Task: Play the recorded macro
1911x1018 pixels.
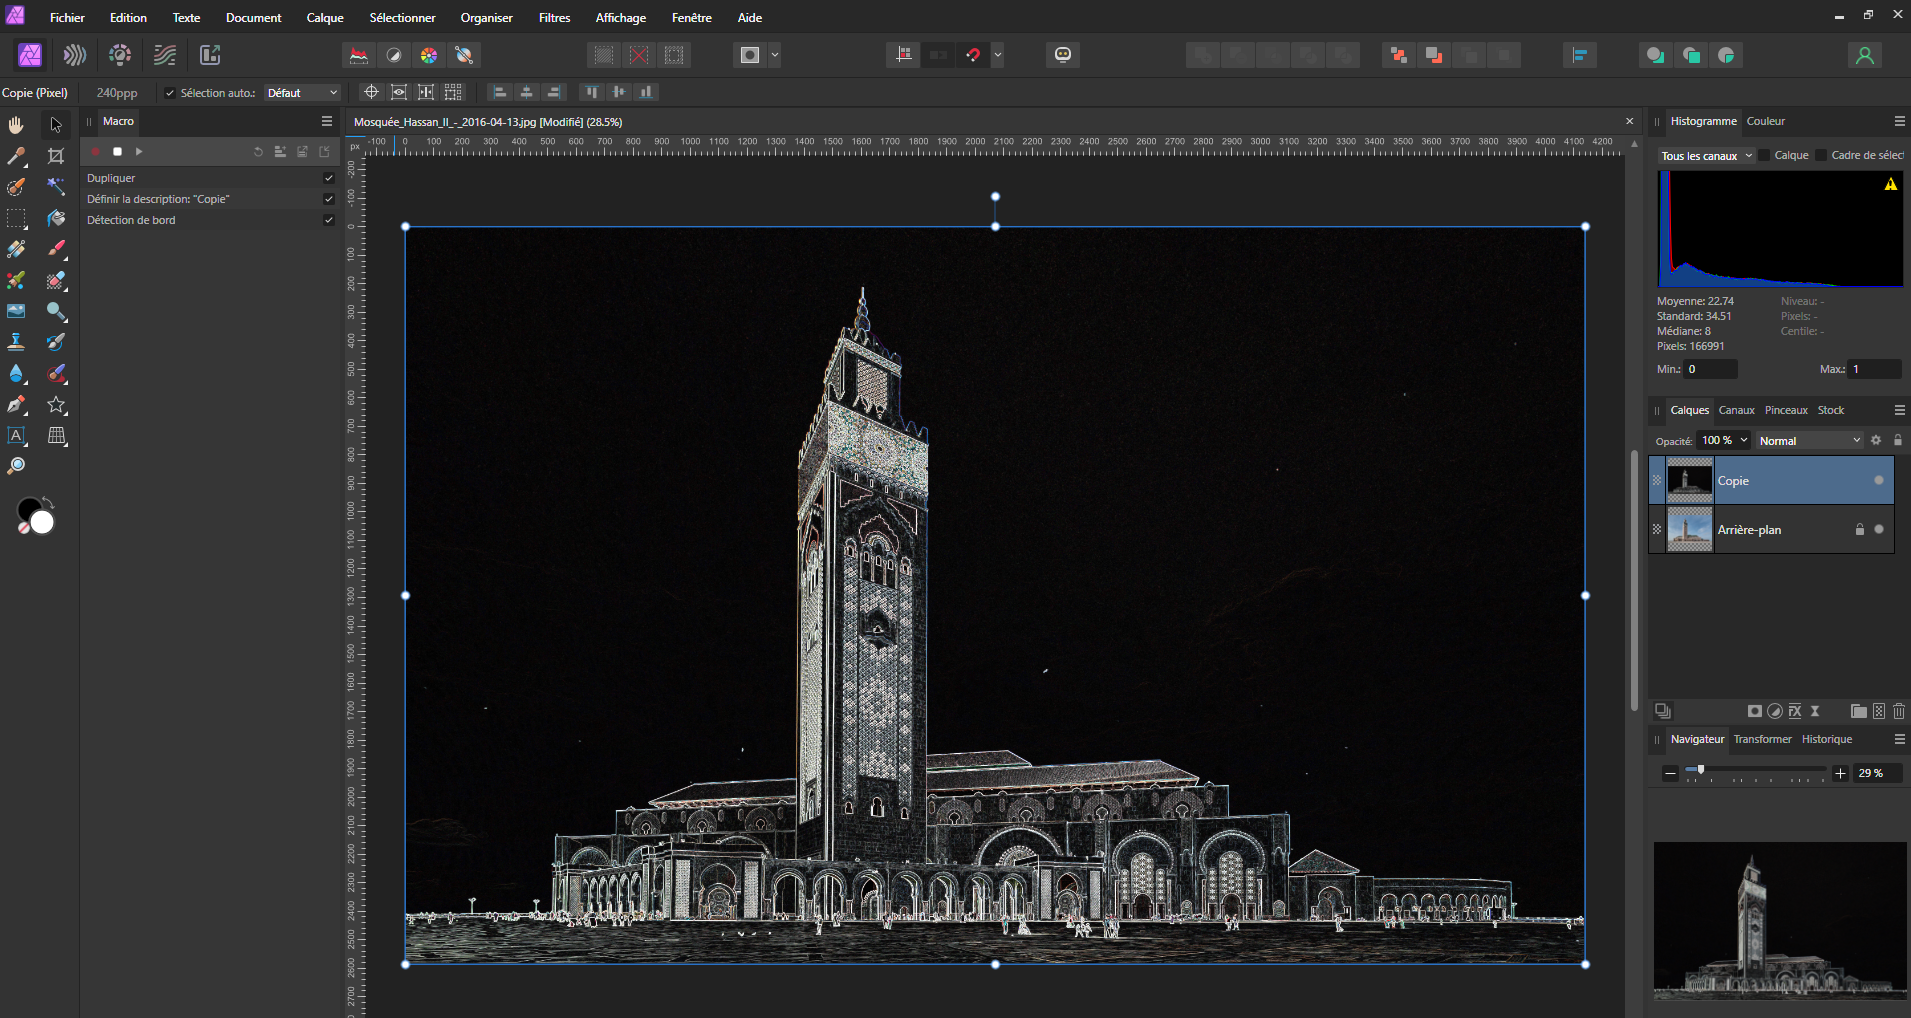Action: [x=139, y=152]
